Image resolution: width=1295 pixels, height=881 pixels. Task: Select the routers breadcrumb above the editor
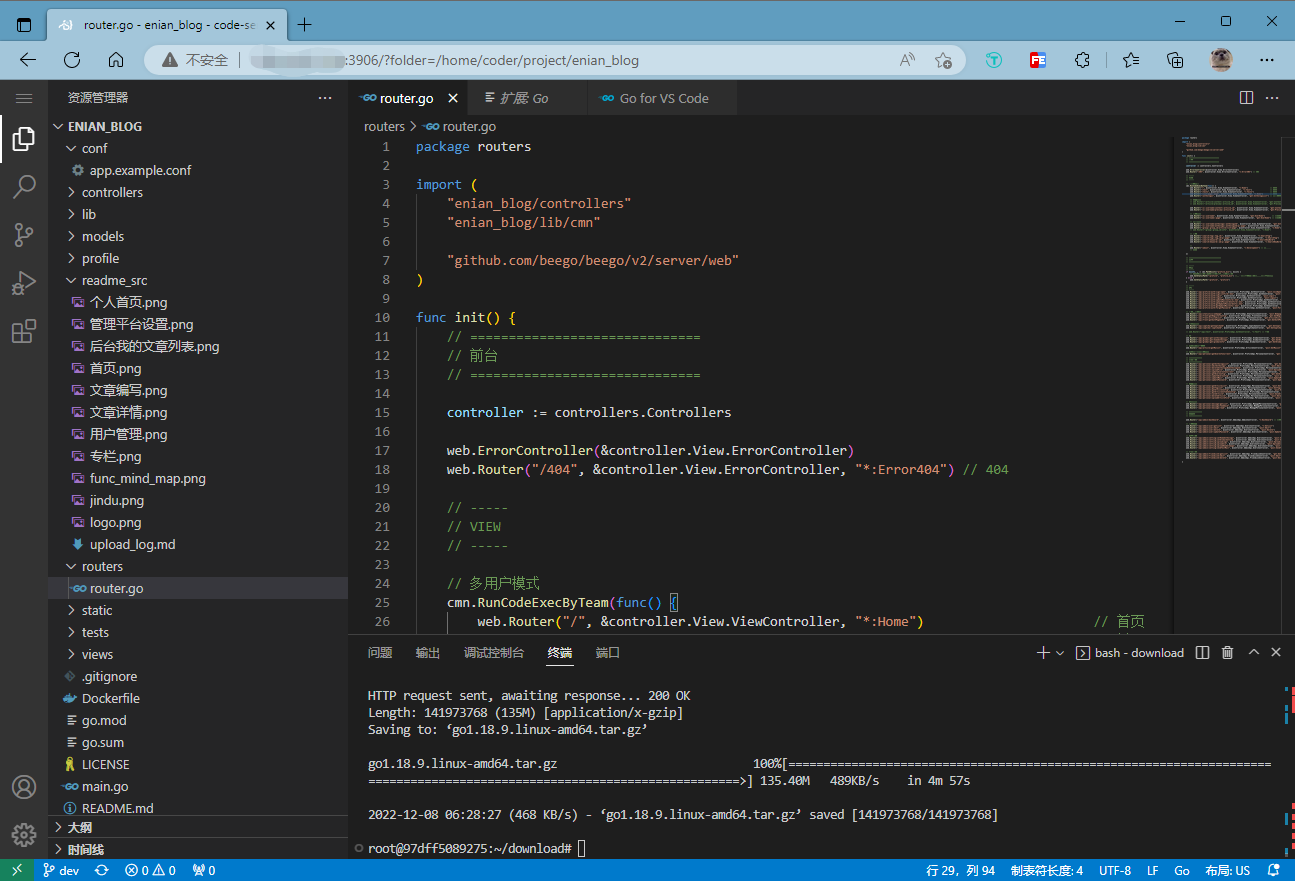pyautogui.click(x=384, y=126)
